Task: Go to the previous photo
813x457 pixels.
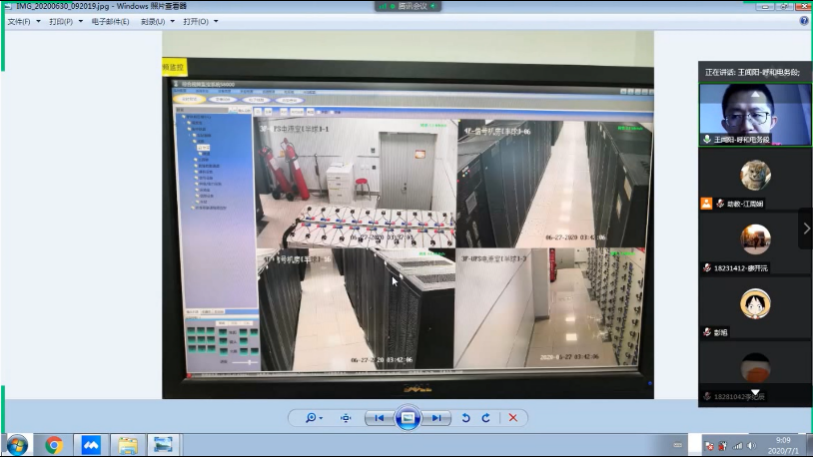Action: pyautogui.click(x=377, y=418)
